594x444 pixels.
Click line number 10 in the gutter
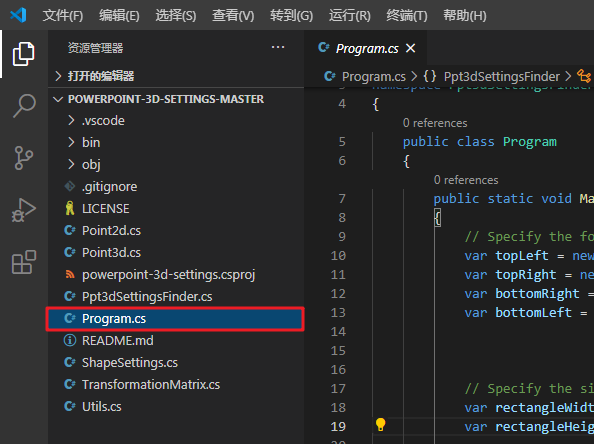pyautogui.click(x=338, y=256)
